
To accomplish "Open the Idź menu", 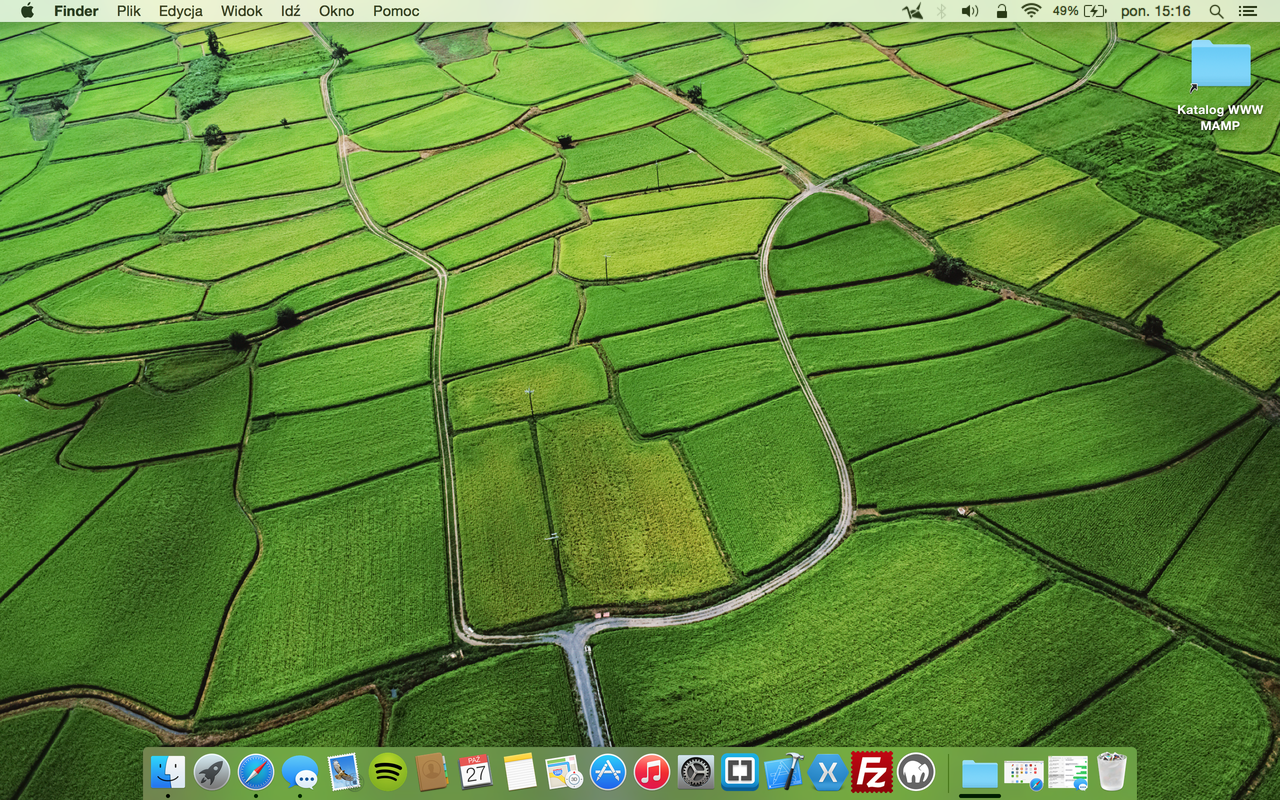I will tap(291, 11).
